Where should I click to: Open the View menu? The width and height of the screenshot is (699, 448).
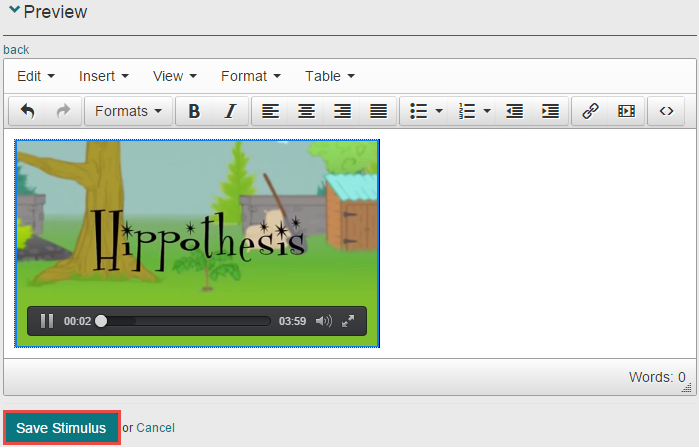(175, 76)
